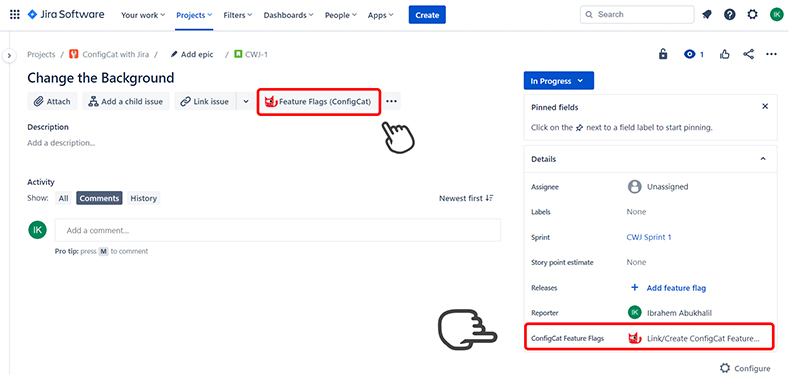Open more options next to Feature Flags
Screen dimensions: 800x375
click(391, 102)
